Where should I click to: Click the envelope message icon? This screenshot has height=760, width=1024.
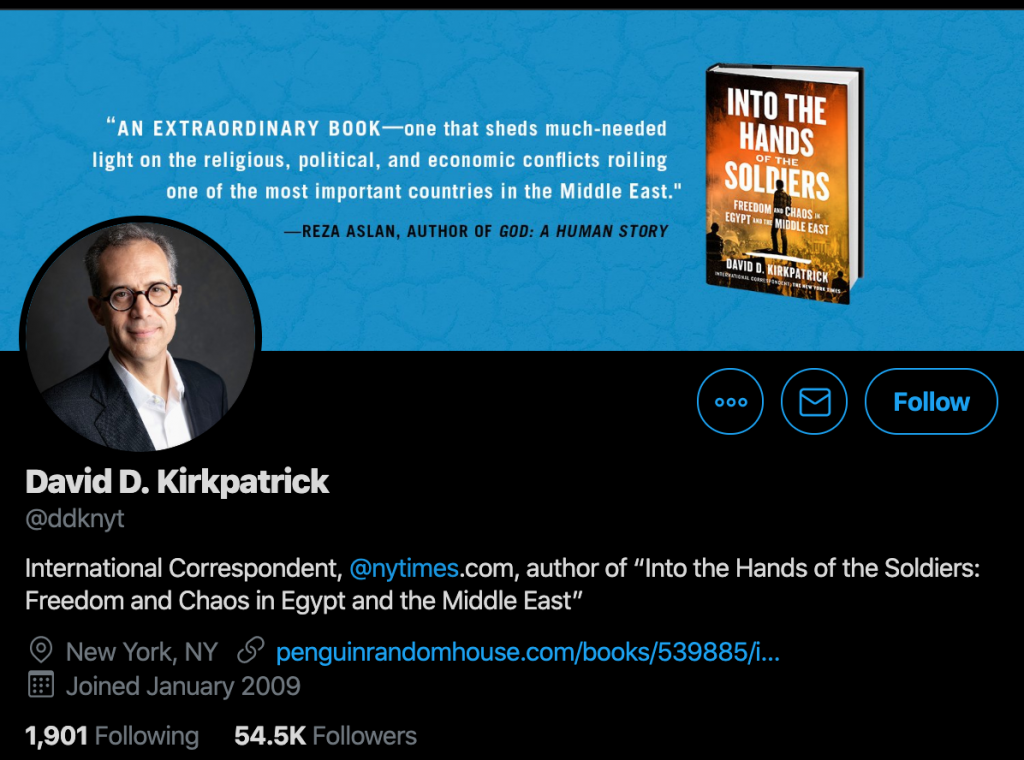814,402
